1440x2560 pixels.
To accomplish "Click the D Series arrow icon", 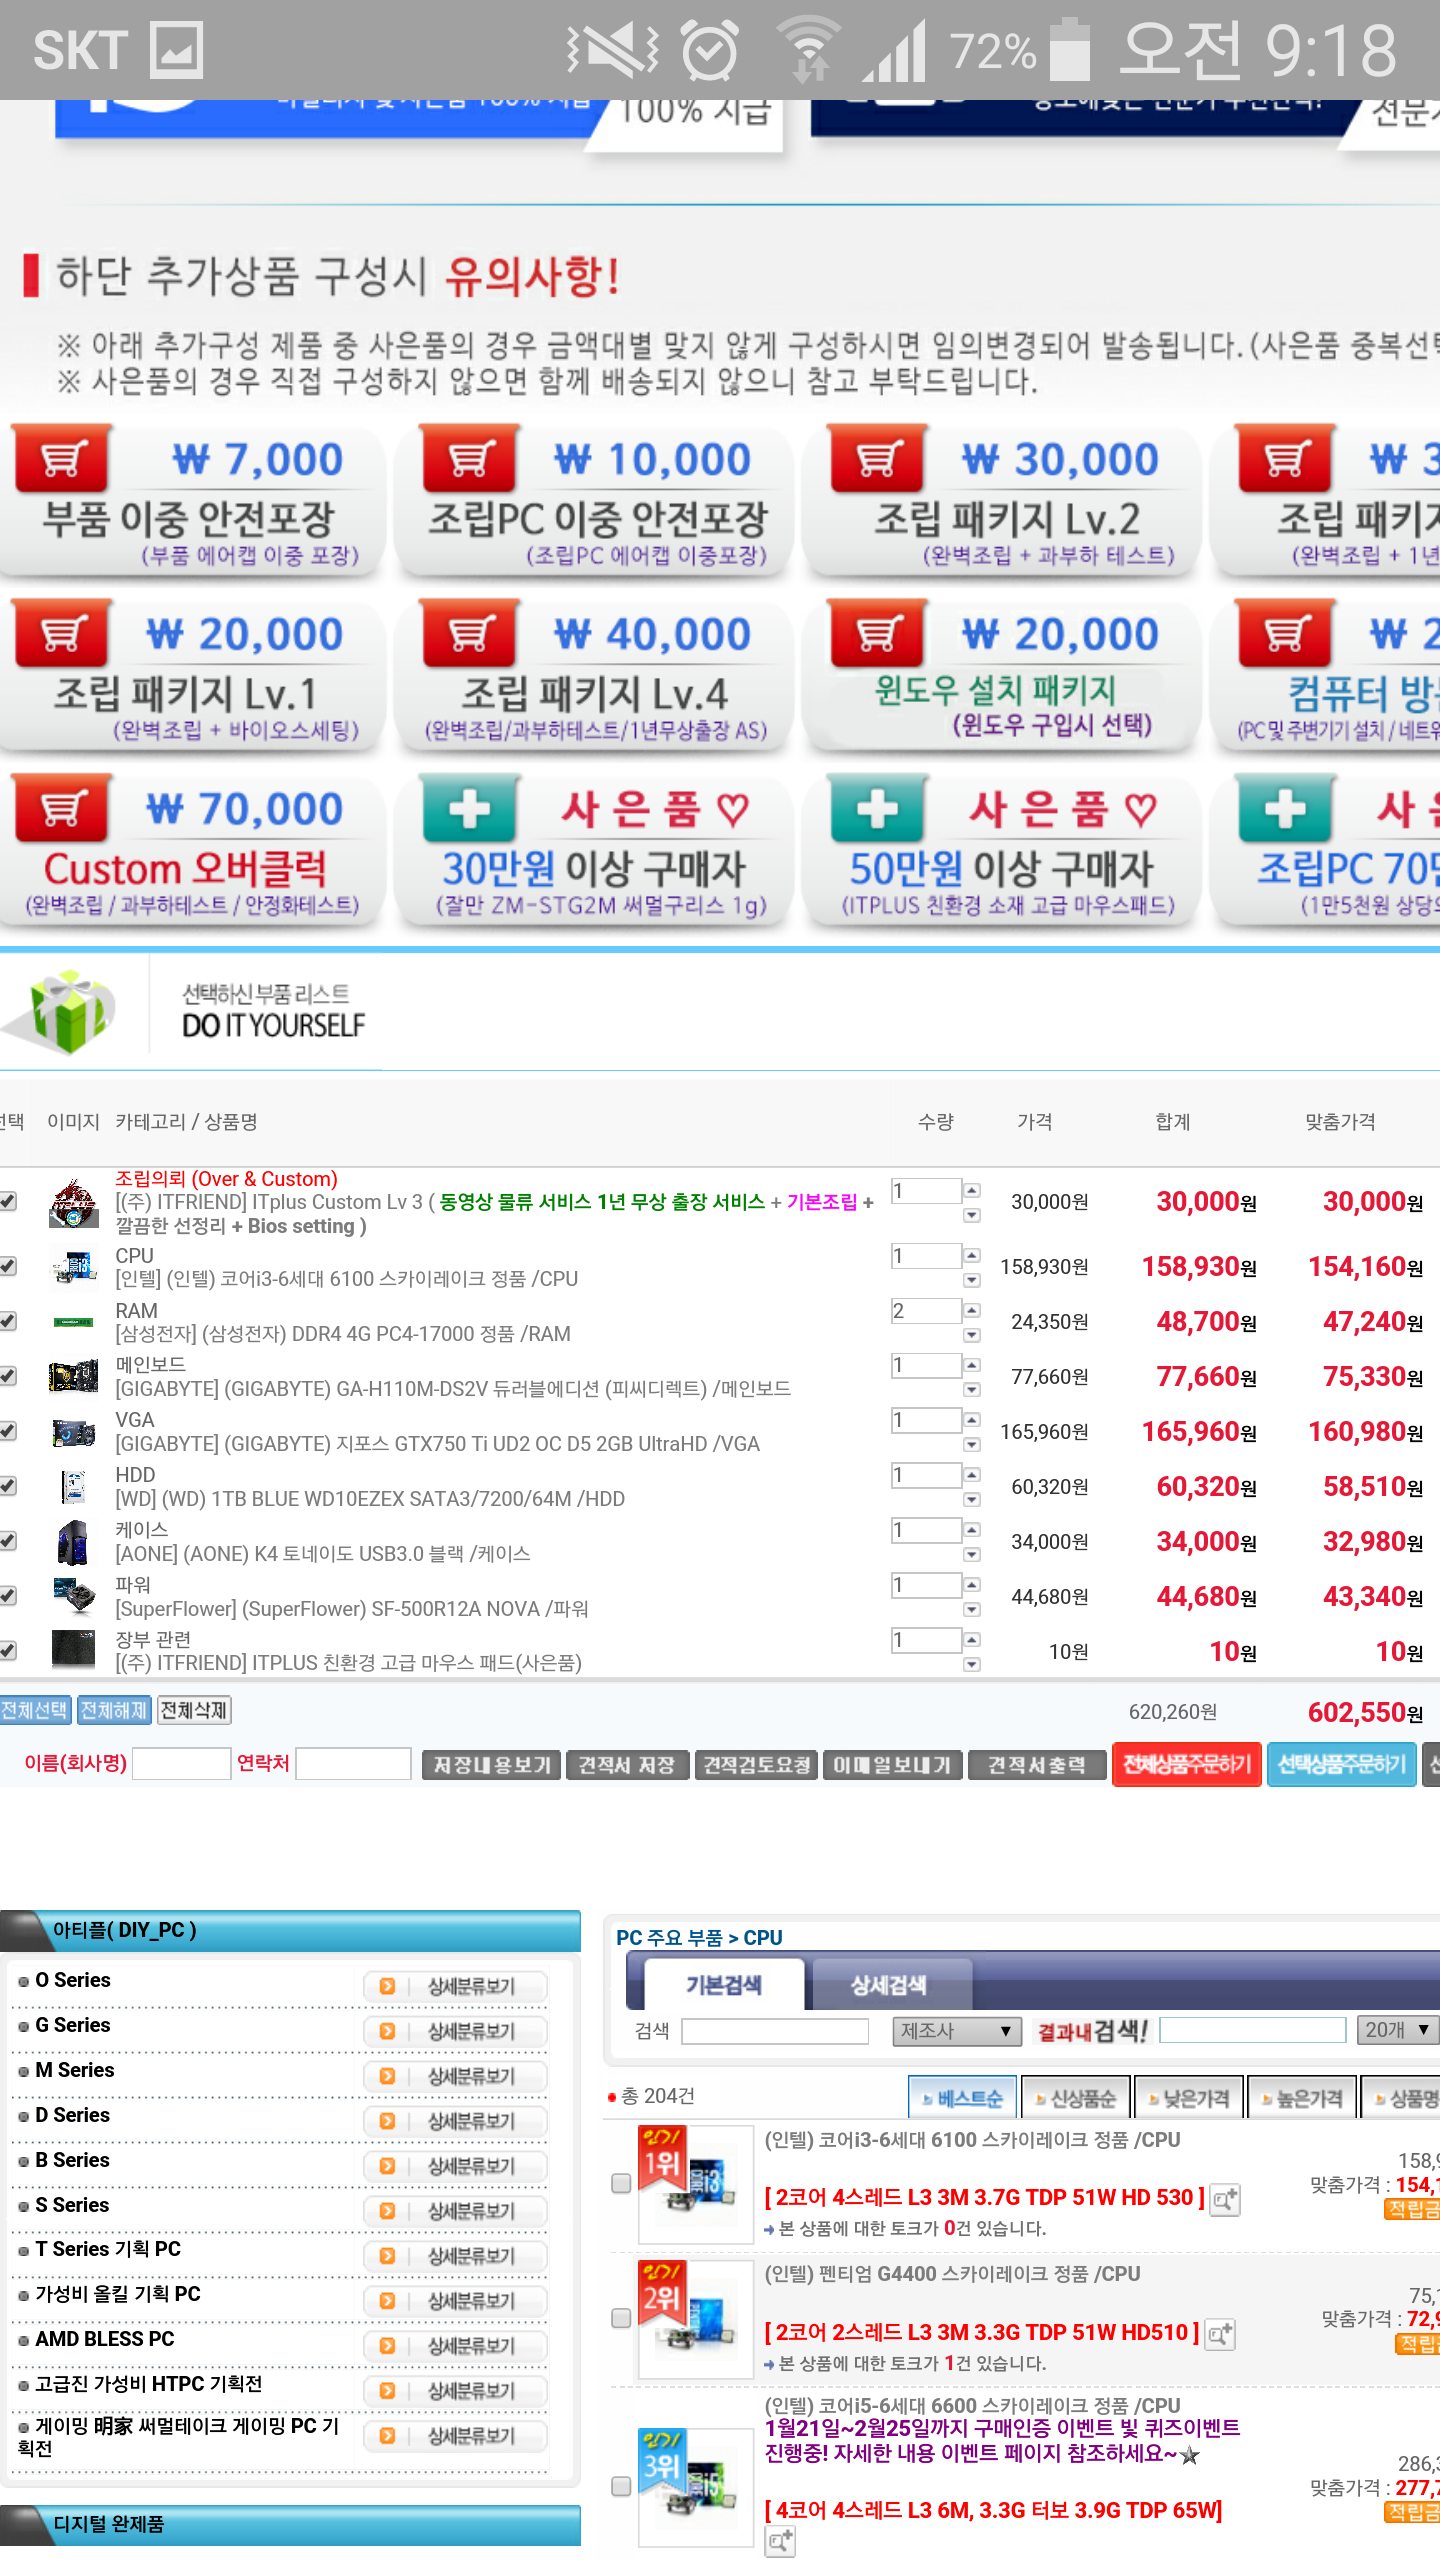I will point(387,2121).
